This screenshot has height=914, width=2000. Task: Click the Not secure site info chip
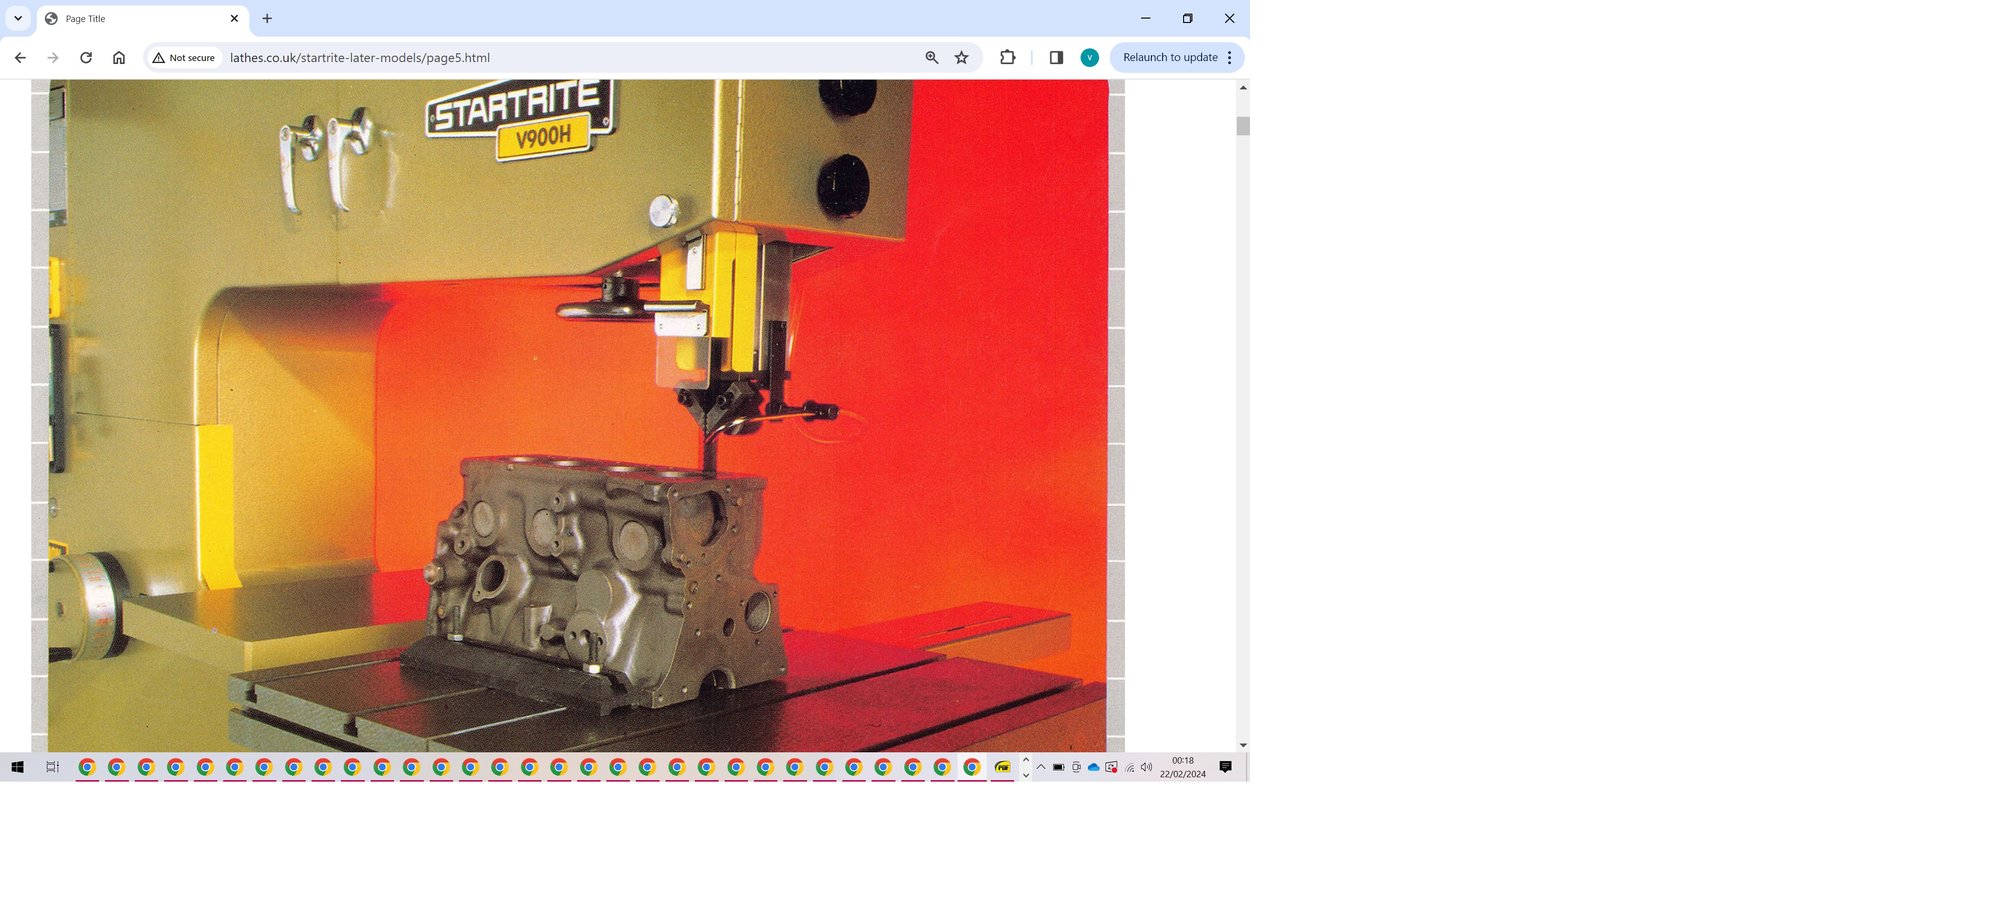pyautogui.click(x=184, y=58)
